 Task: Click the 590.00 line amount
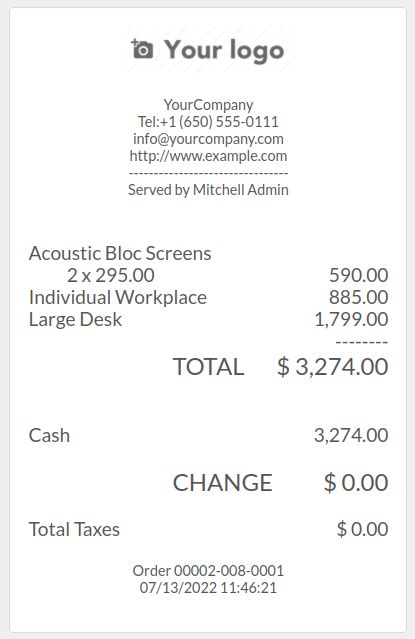pos(358,275)
